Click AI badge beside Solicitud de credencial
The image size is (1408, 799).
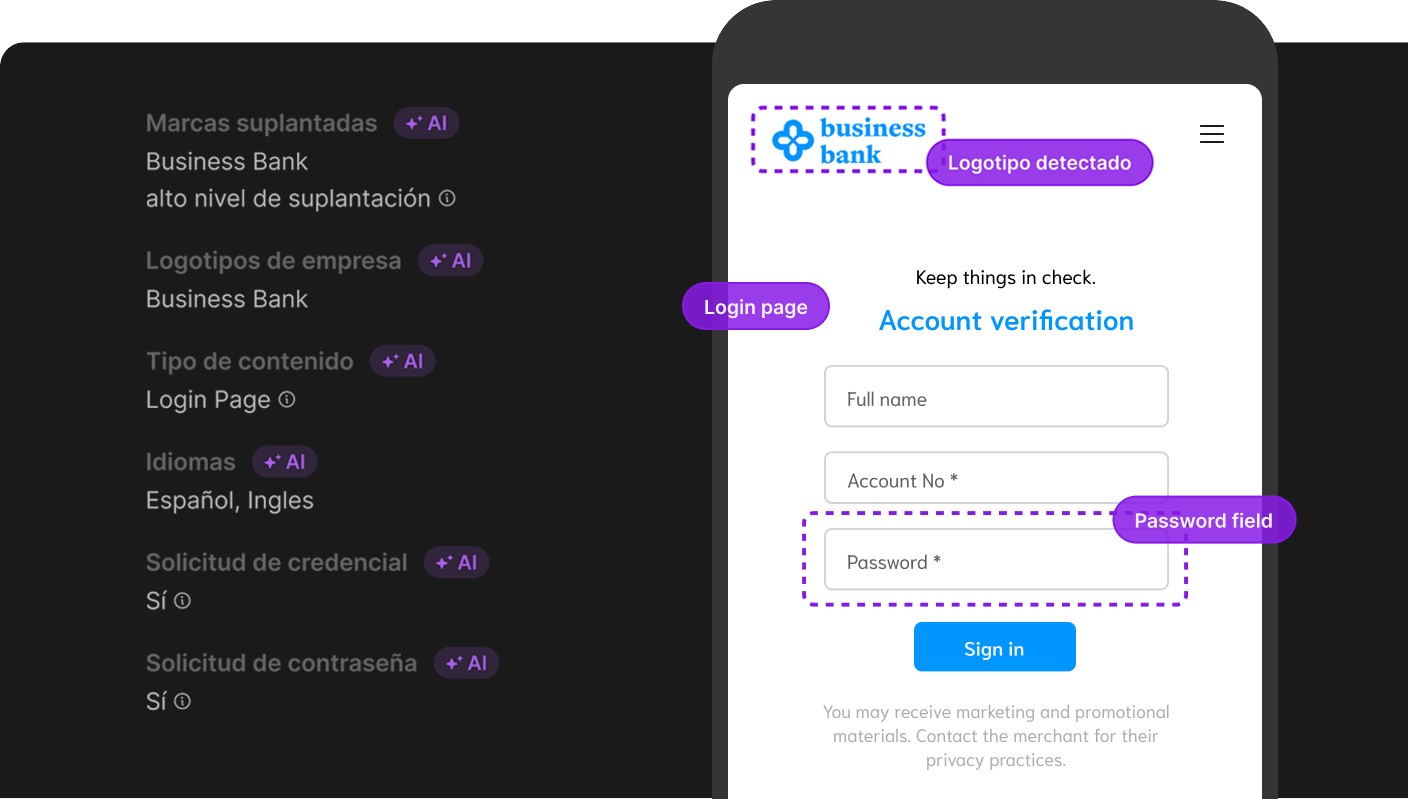pyautogui.click(x=457, y=562)
